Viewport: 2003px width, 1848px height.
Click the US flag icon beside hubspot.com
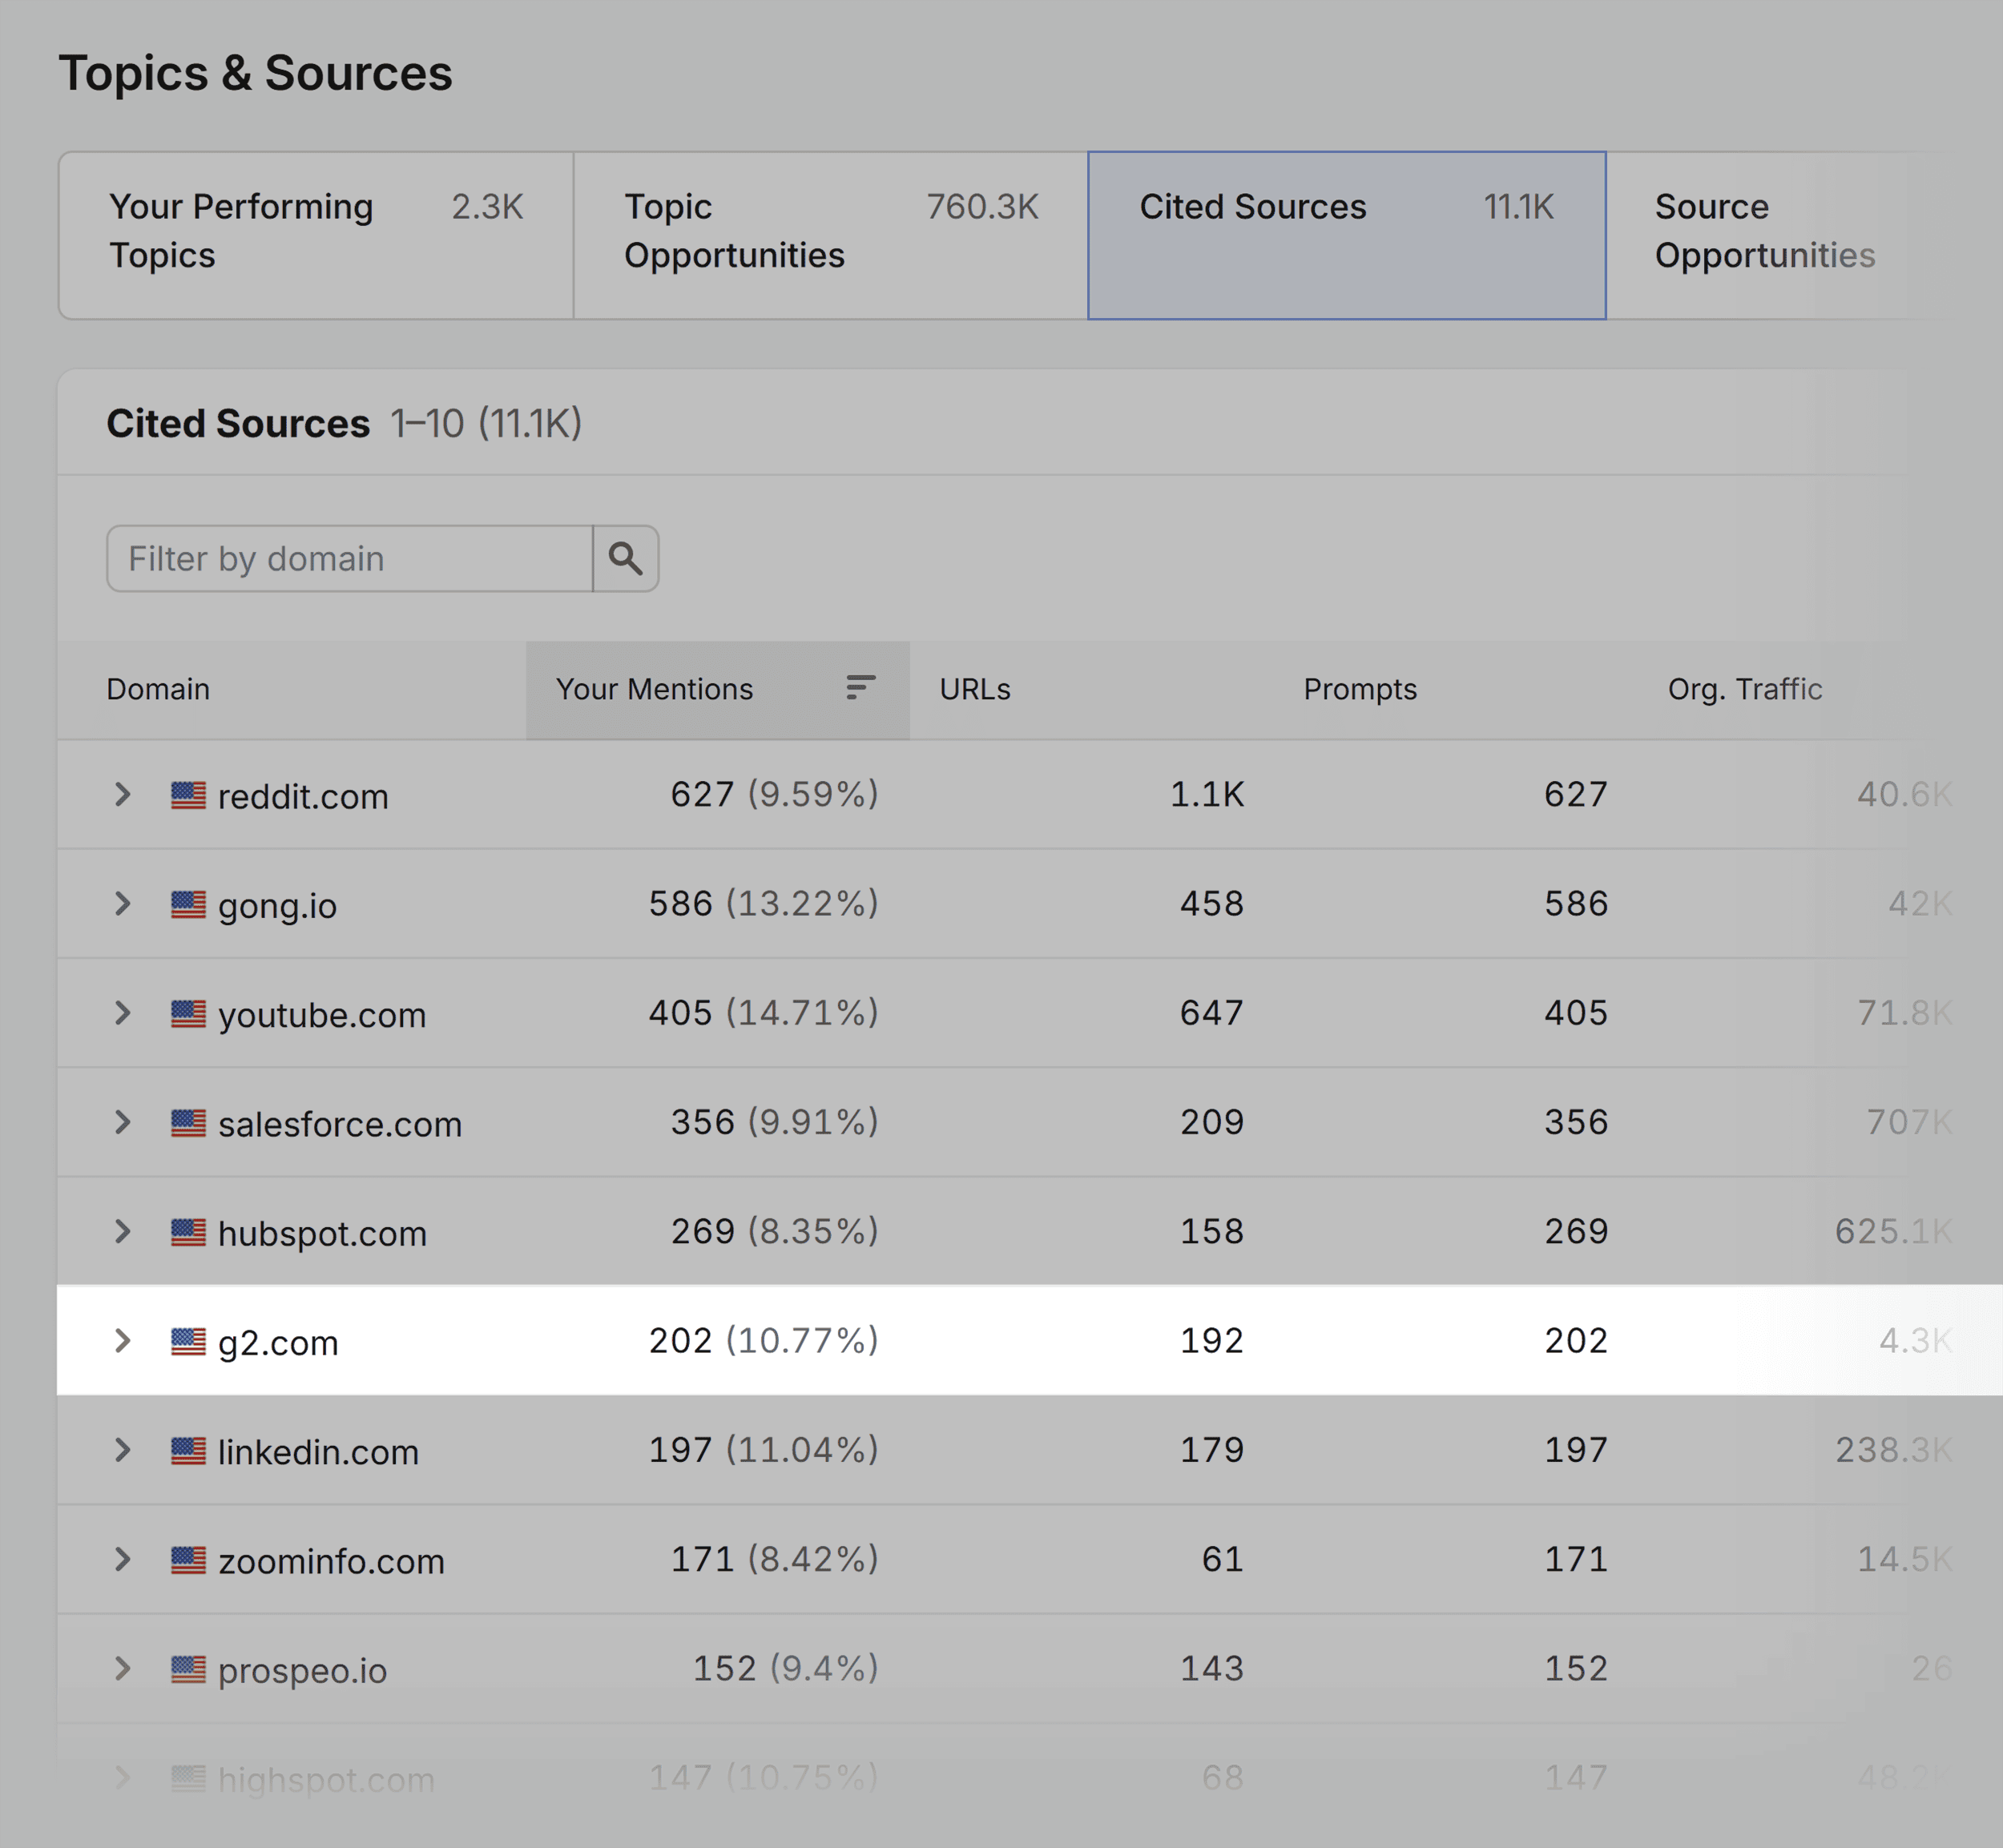click(188, 1232)
